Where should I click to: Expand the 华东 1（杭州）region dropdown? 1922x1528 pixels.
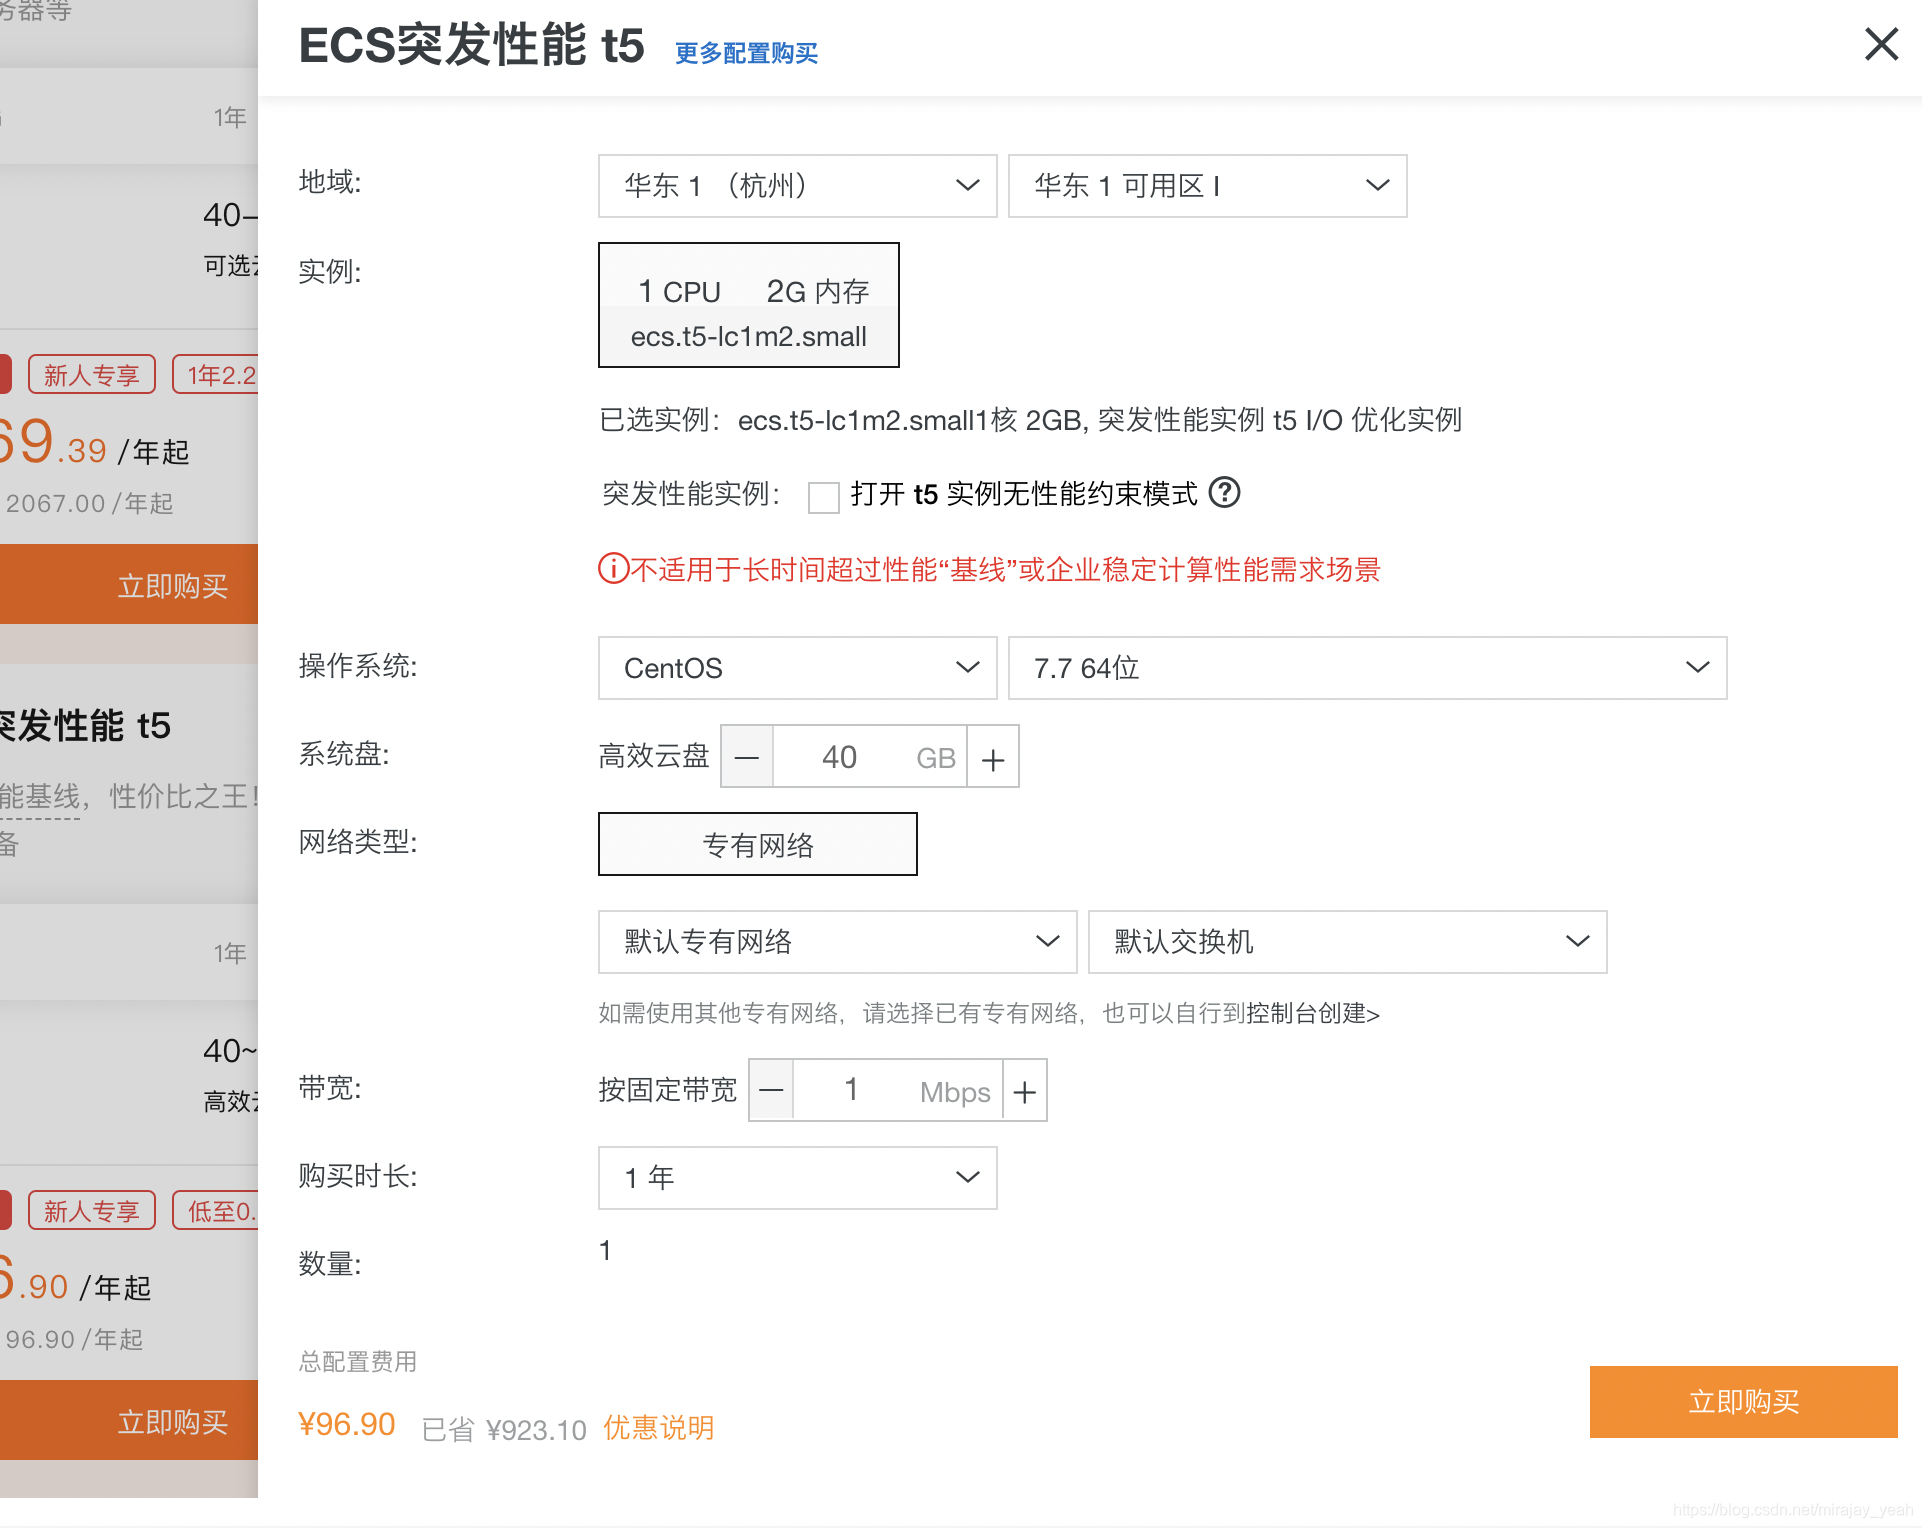pos(797,186)
